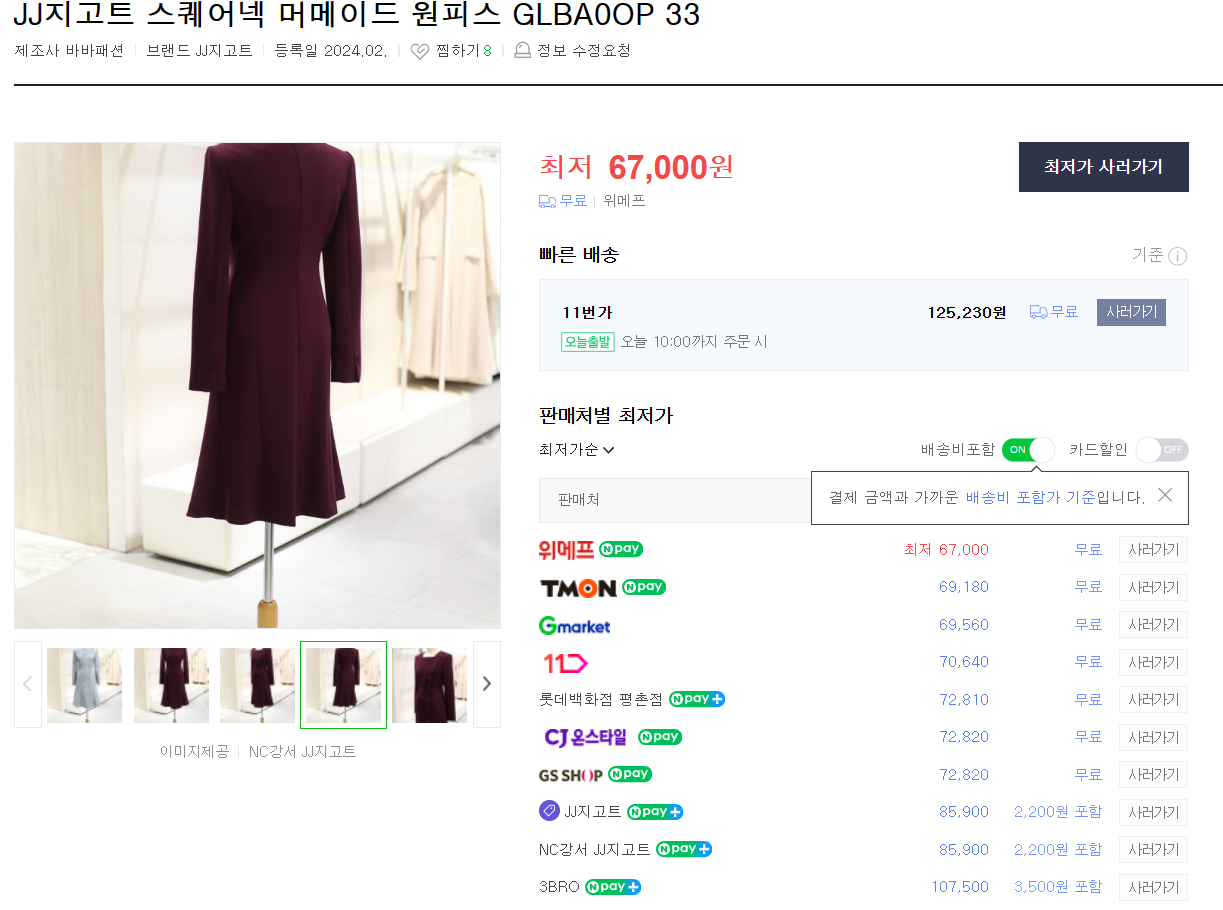Viewport: 1223px width, 910px height.
Task: Click the 최저가 사러가기 button
Action: [x=1104, y=167]
